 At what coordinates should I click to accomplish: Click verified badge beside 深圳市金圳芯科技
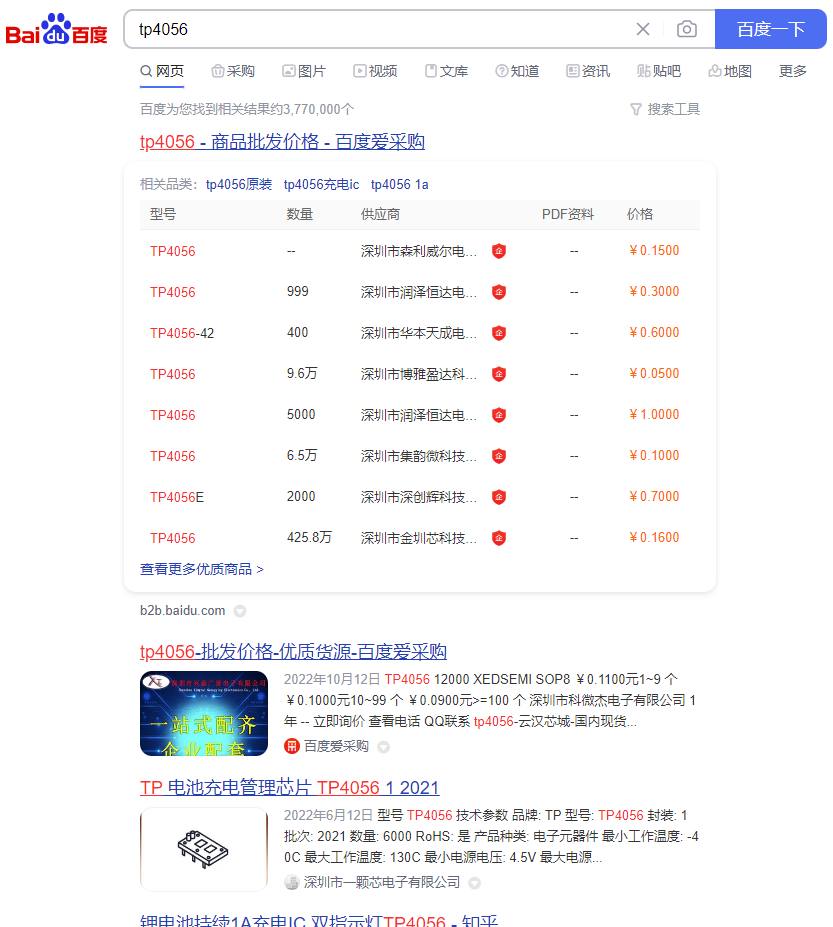pos(499,538)
